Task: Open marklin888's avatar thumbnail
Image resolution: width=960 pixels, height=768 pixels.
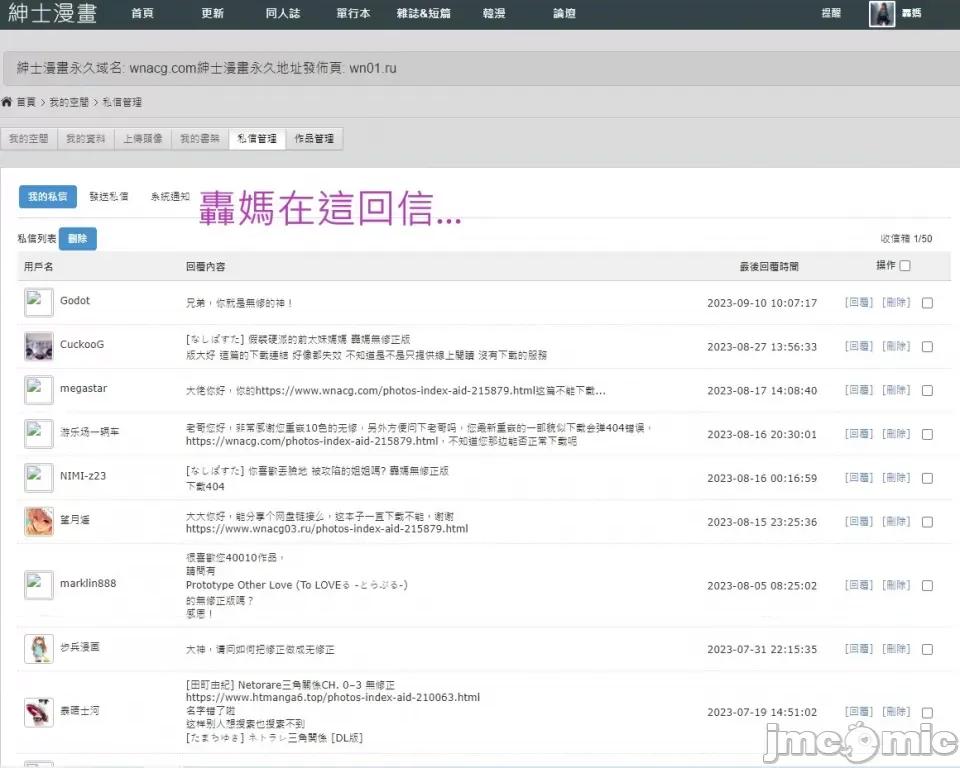Action: (x=39, y=585)
